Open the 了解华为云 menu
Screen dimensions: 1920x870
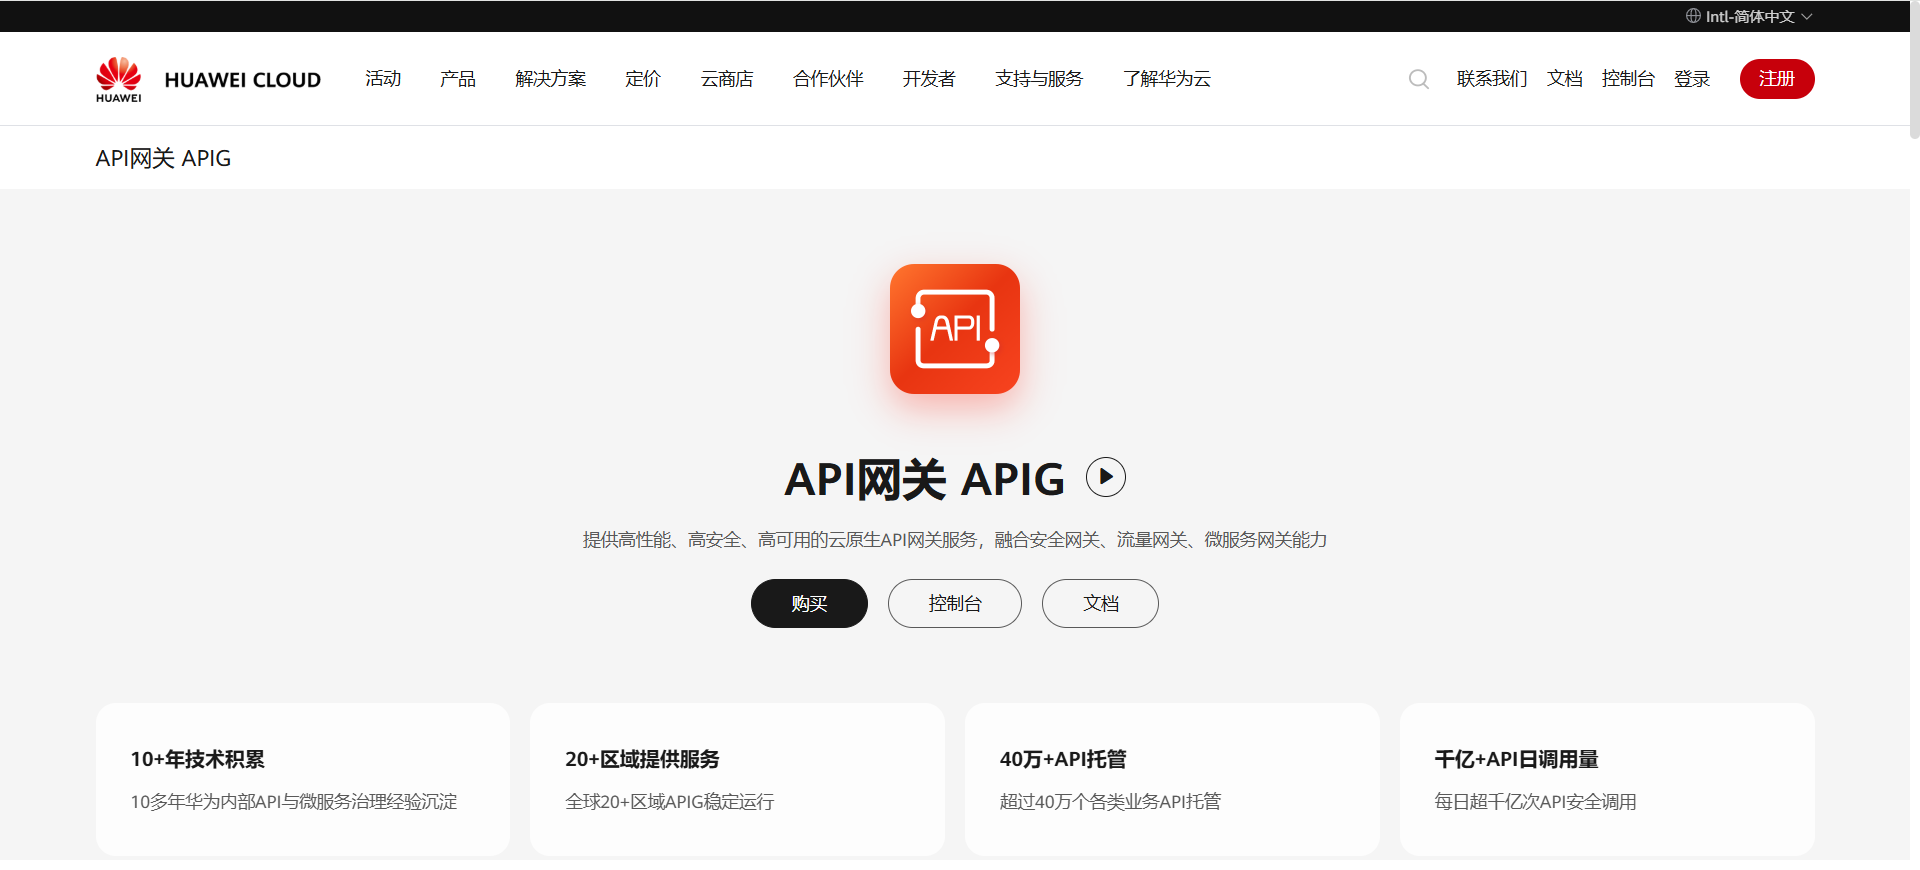1167,79
